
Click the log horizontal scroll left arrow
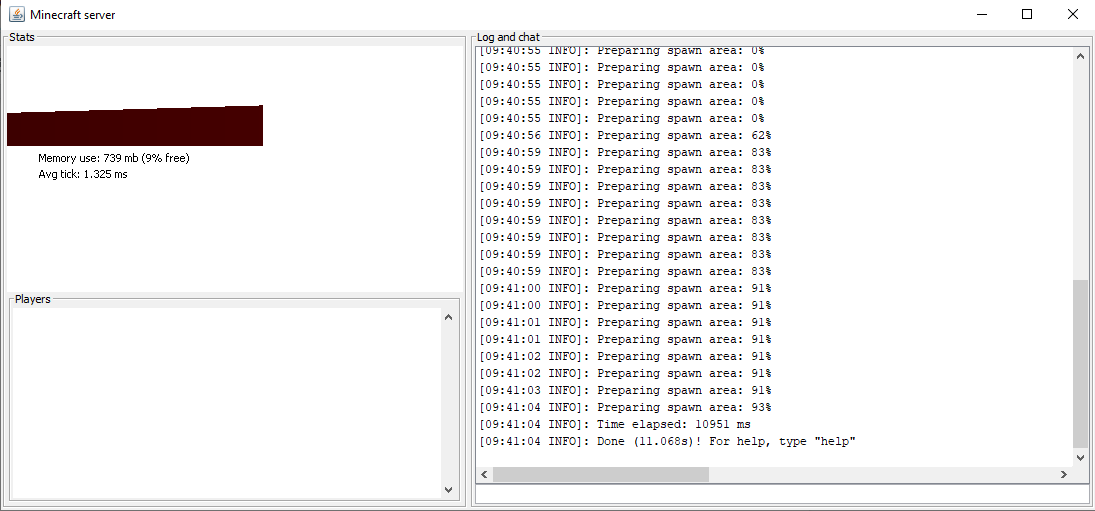(x=485, y=475)
